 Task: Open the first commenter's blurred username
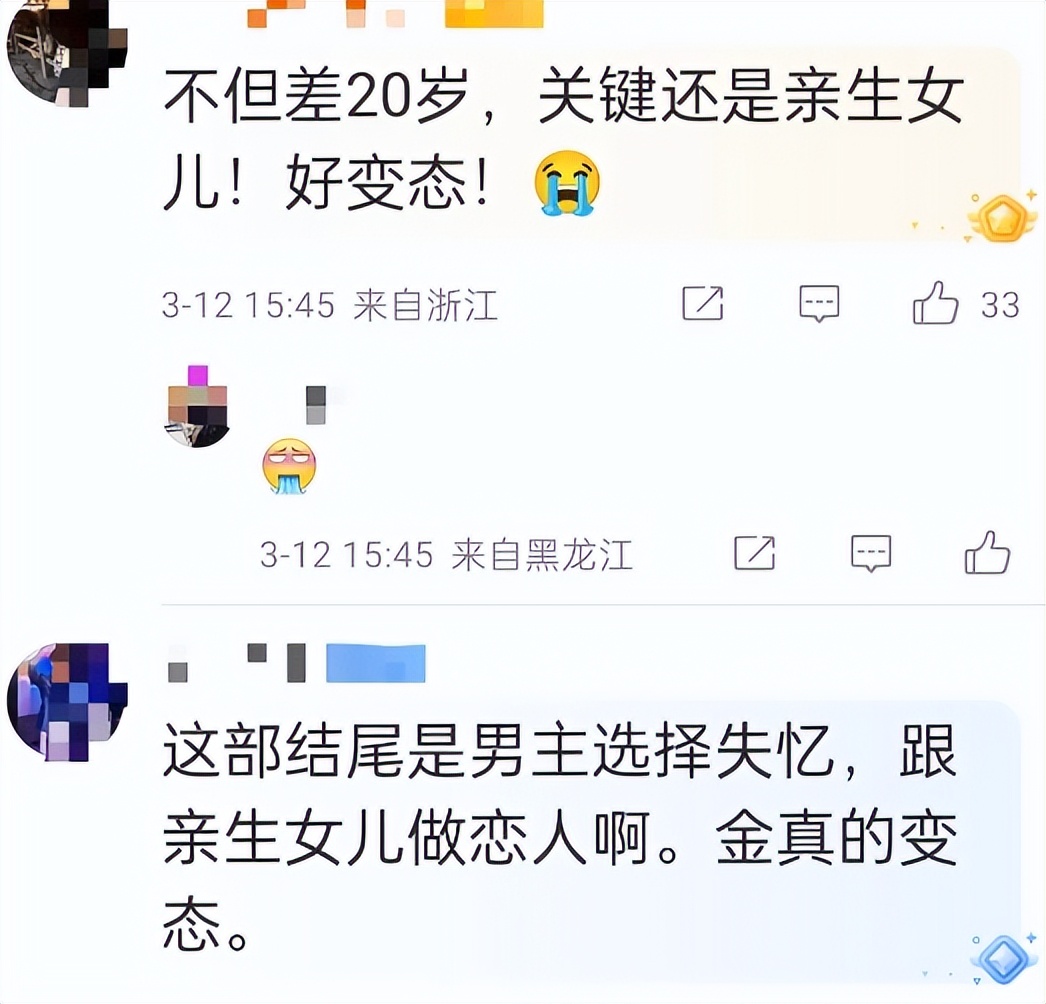[x=395, y=13]
